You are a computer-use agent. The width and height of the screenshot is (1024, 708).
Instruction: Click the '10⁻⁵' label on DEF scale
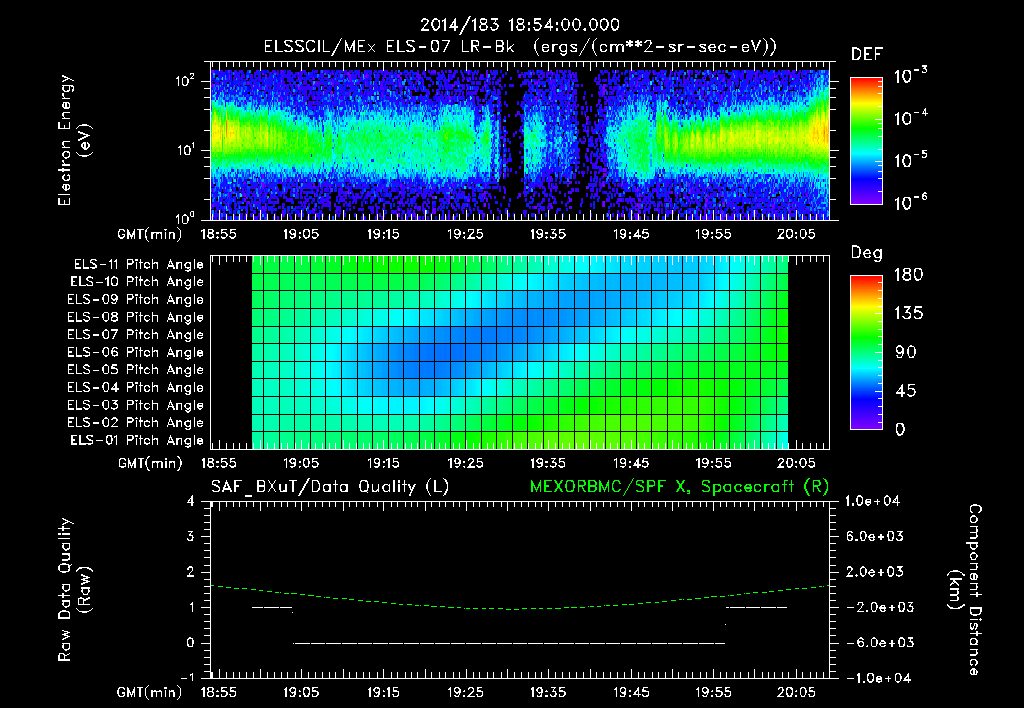coord(910,160)
